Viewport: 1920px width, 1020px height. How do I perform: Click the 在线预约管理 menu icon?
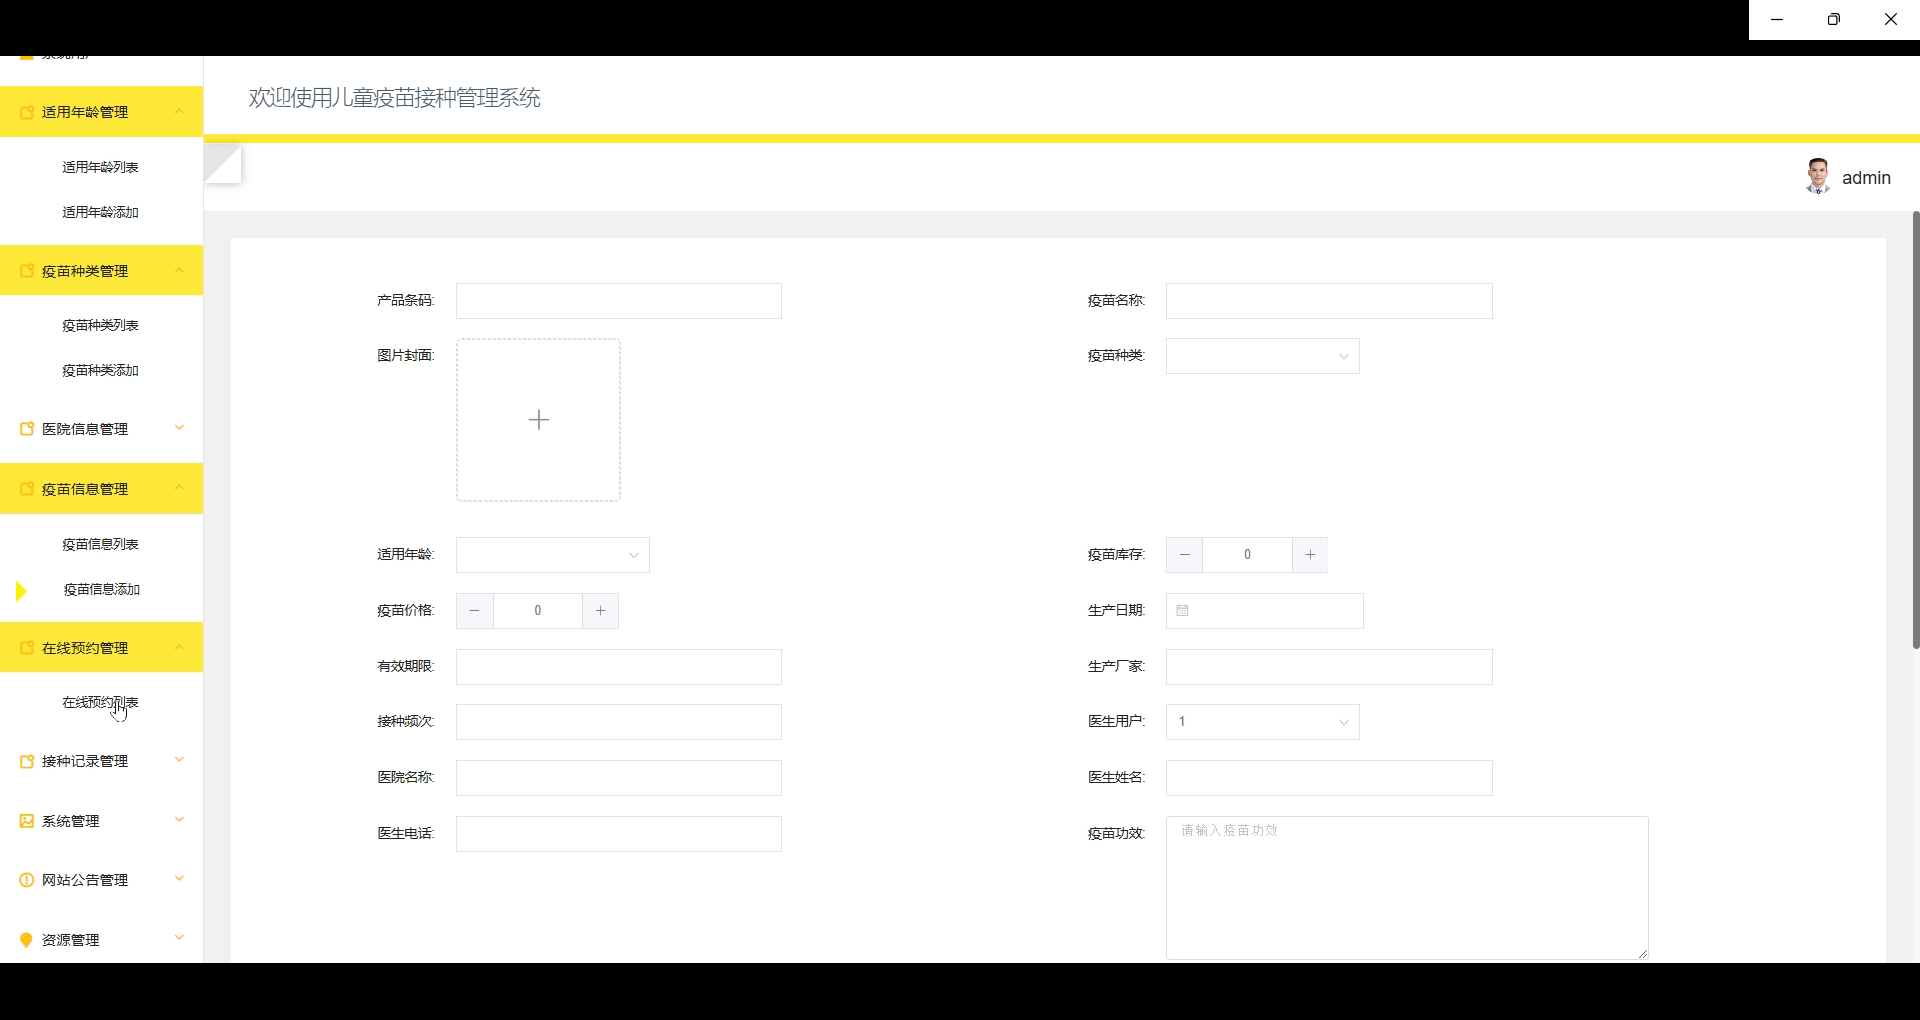pos(27,648)
